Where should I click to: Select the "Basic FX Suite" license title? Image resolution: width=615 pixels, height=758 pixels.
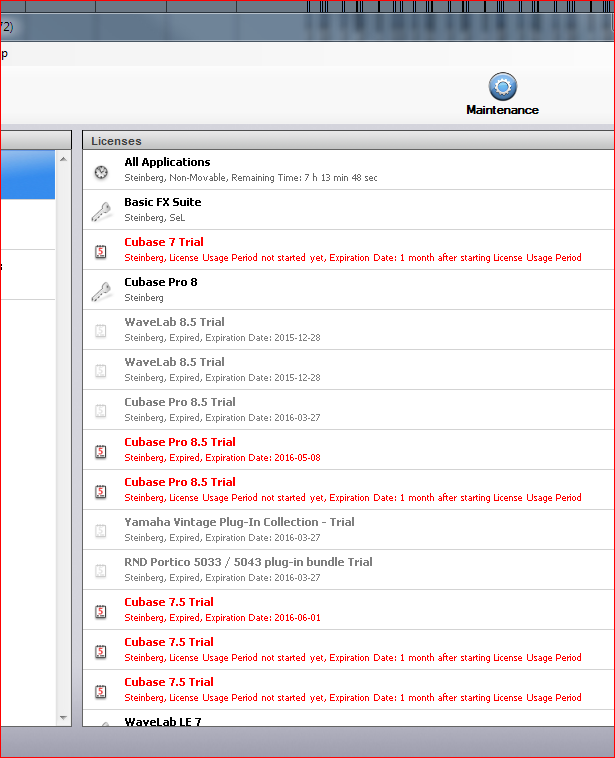(163, 202)
